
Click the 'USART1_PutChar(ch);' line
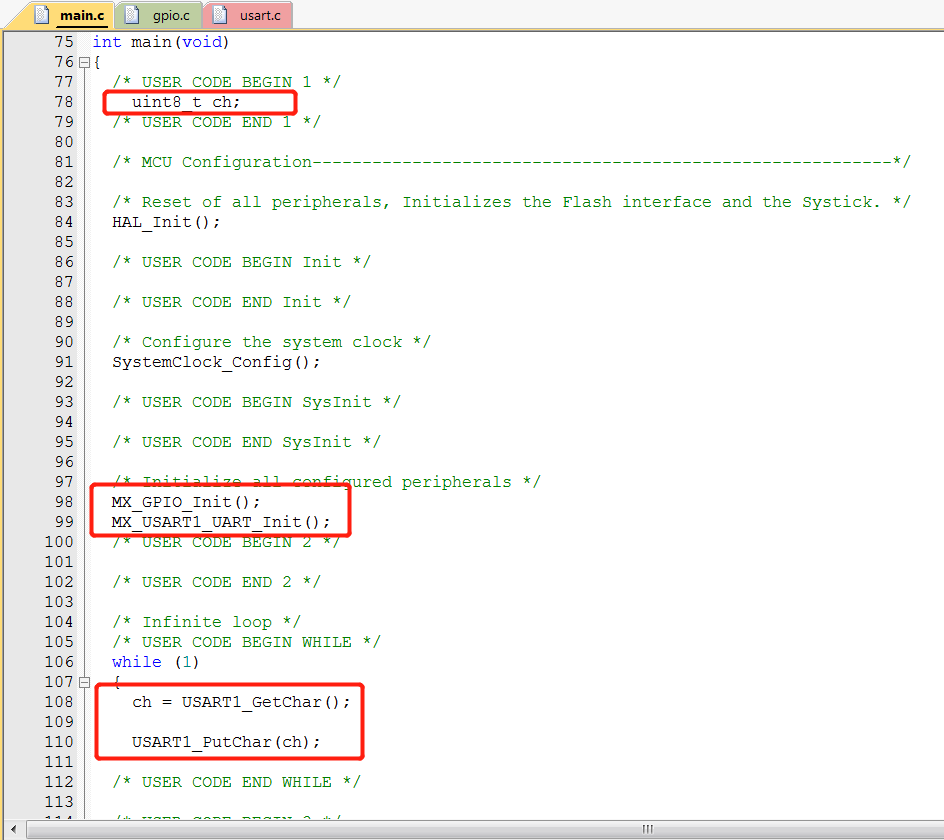coord(226,742)
